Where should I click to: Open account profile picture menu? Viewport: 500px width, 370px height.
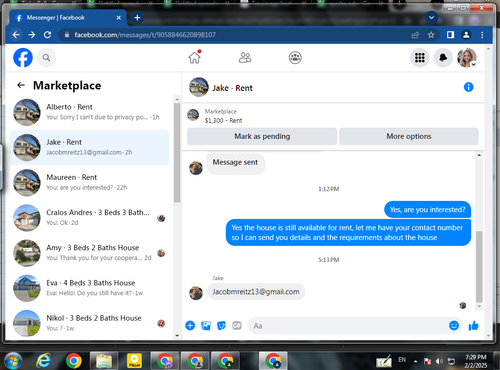467,58
